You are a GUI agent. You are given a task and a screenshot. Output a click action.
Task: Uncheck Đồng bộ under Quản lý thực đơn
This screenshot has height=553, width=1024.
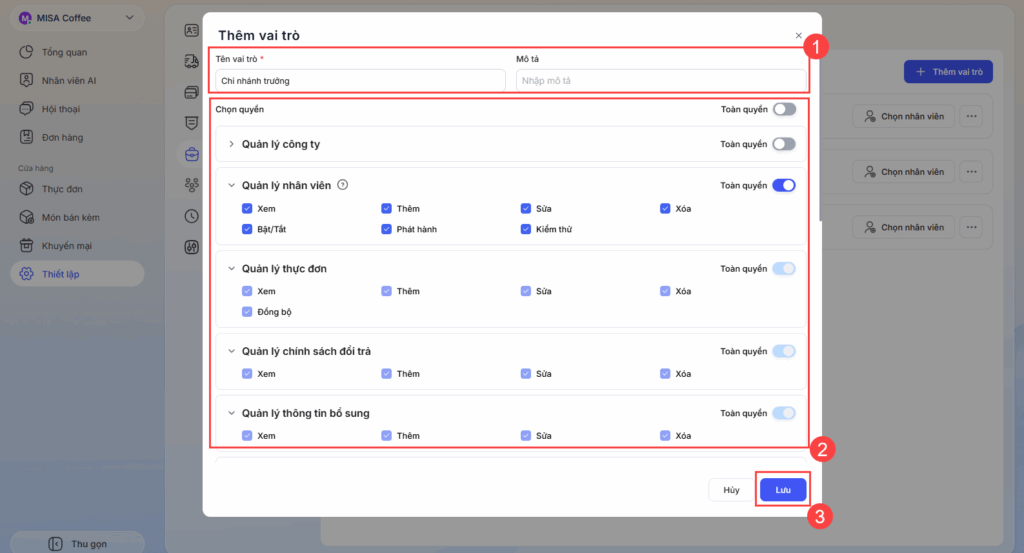pyautogui.click(x=247, y=312)
